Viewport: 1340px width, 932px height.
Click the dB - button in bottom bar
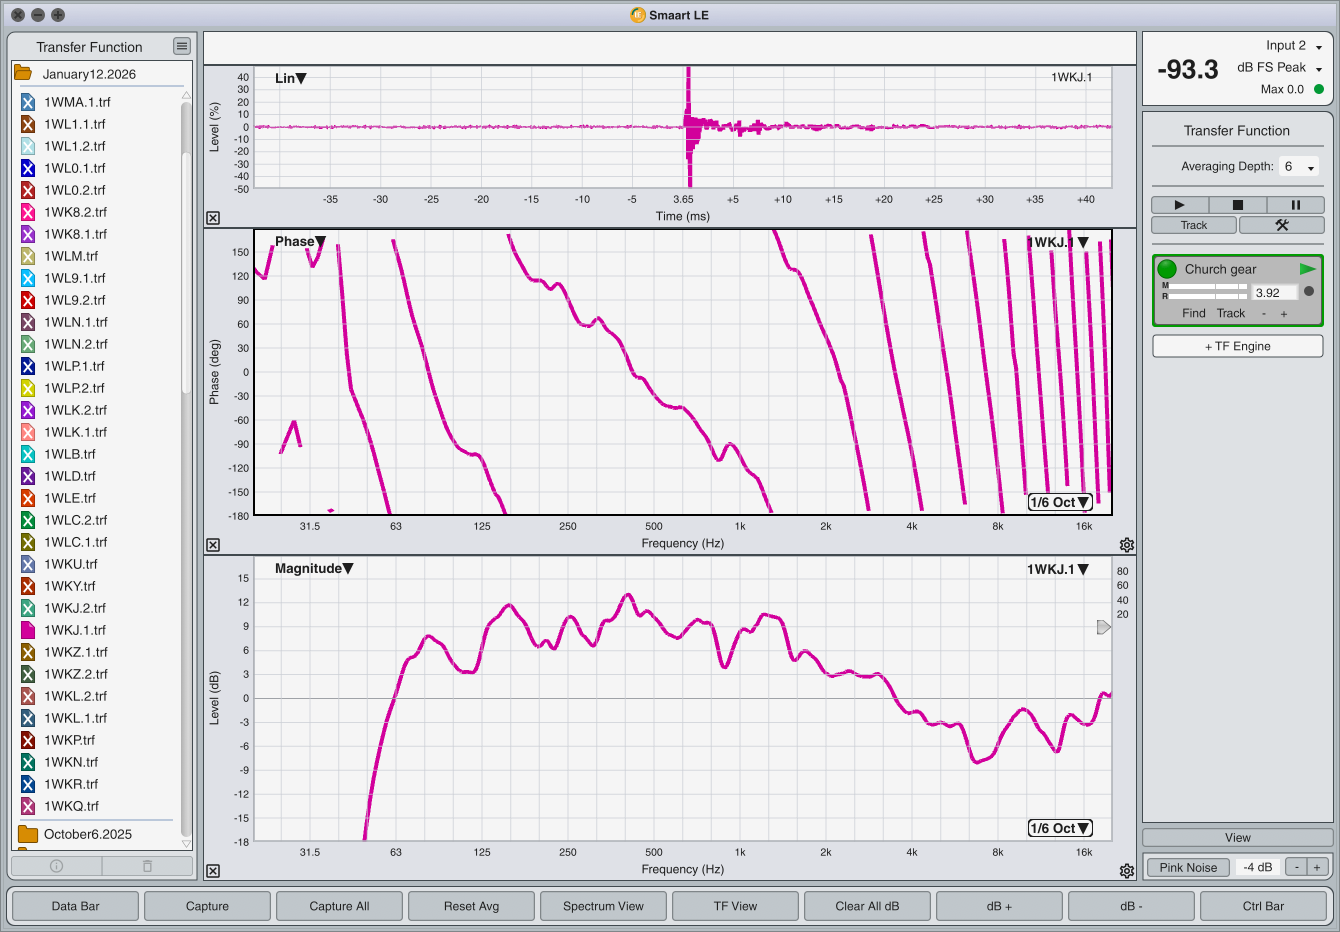coord(1131,906)
